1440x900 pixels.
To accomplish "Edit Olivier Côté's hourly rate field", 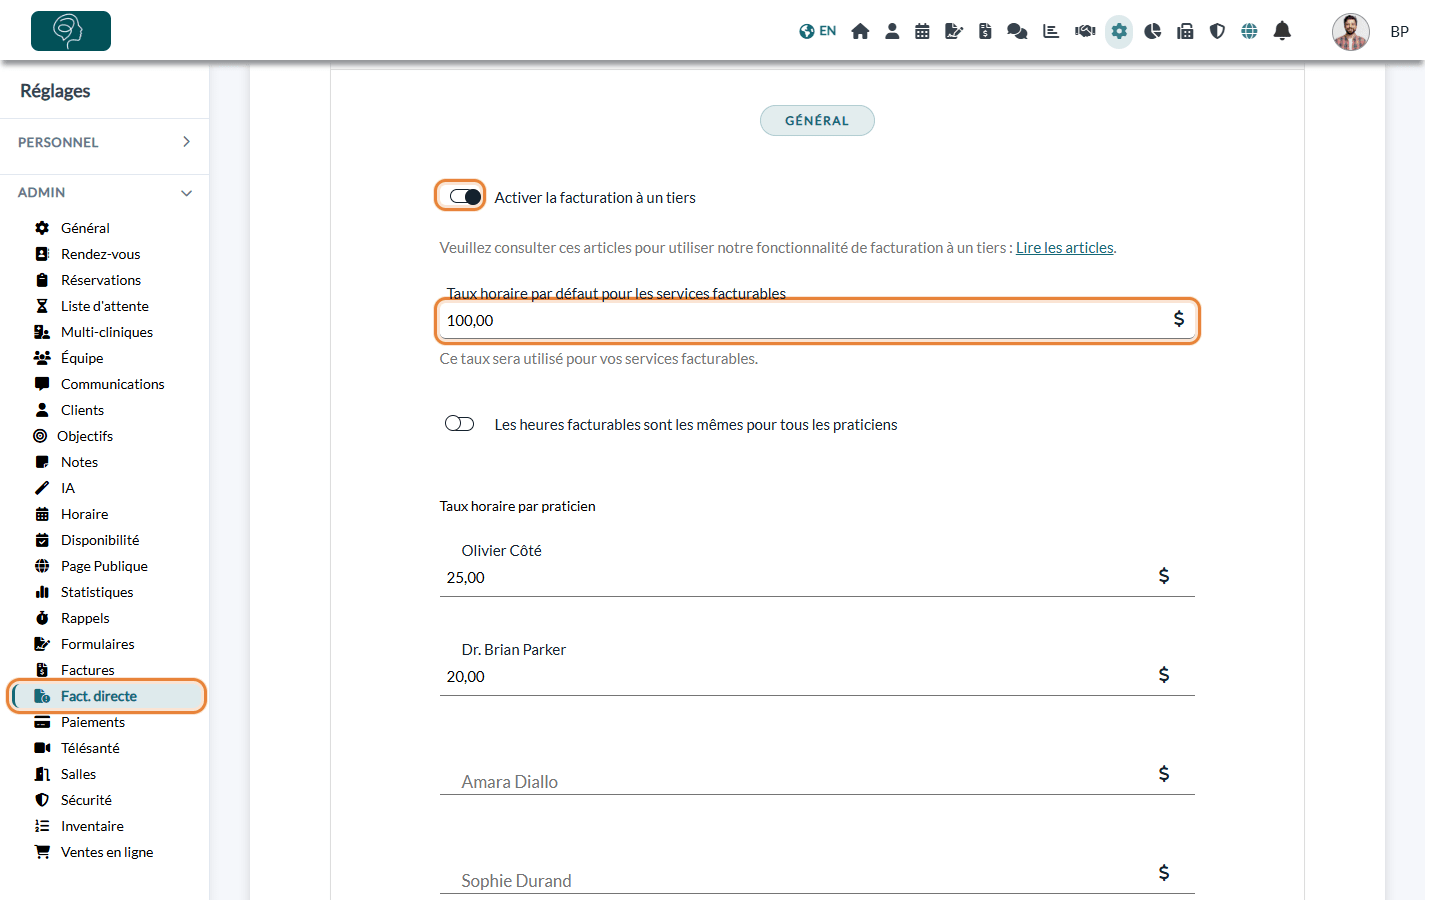I will [x=817, y=578].
